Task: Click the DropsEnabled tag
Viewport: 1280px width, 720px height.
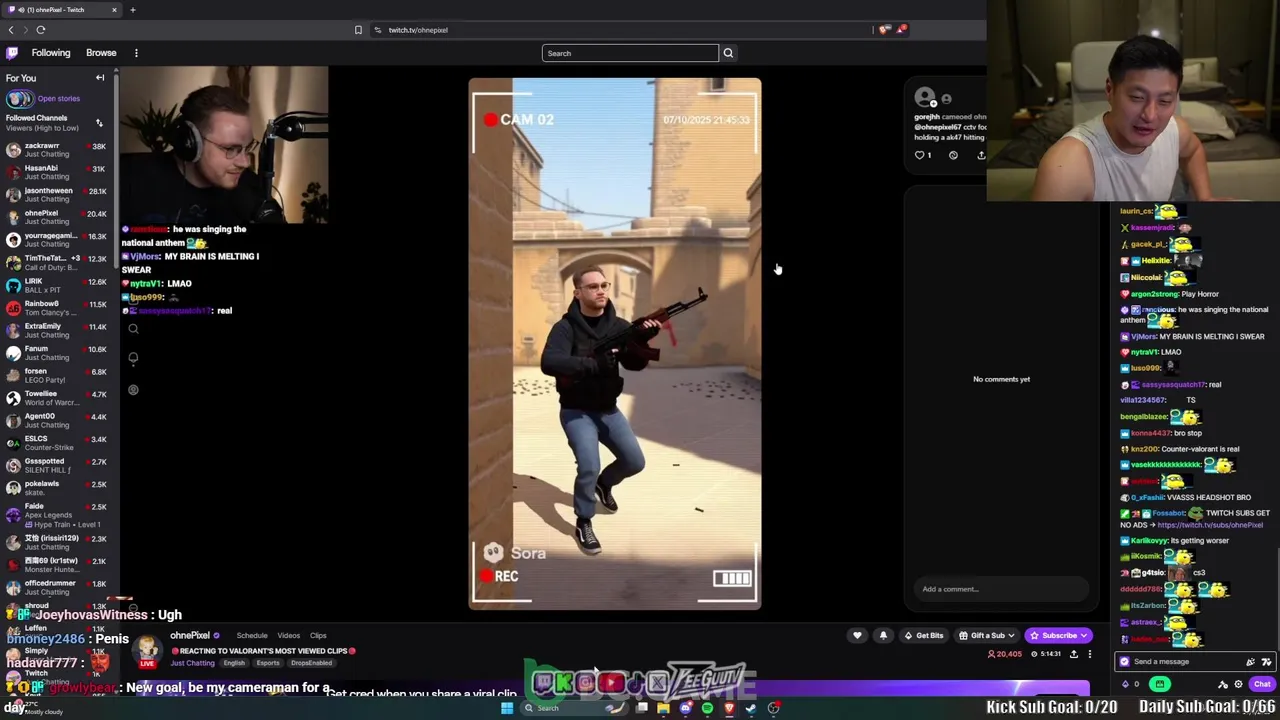Action: (x=311, y=663)
